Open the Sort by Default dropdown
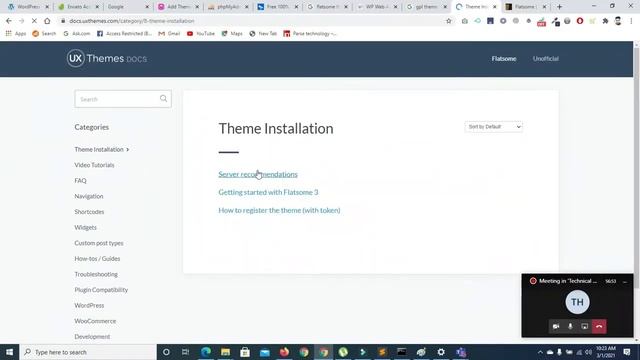The height and width of the screenshot is (360, 640). (493, 127)
